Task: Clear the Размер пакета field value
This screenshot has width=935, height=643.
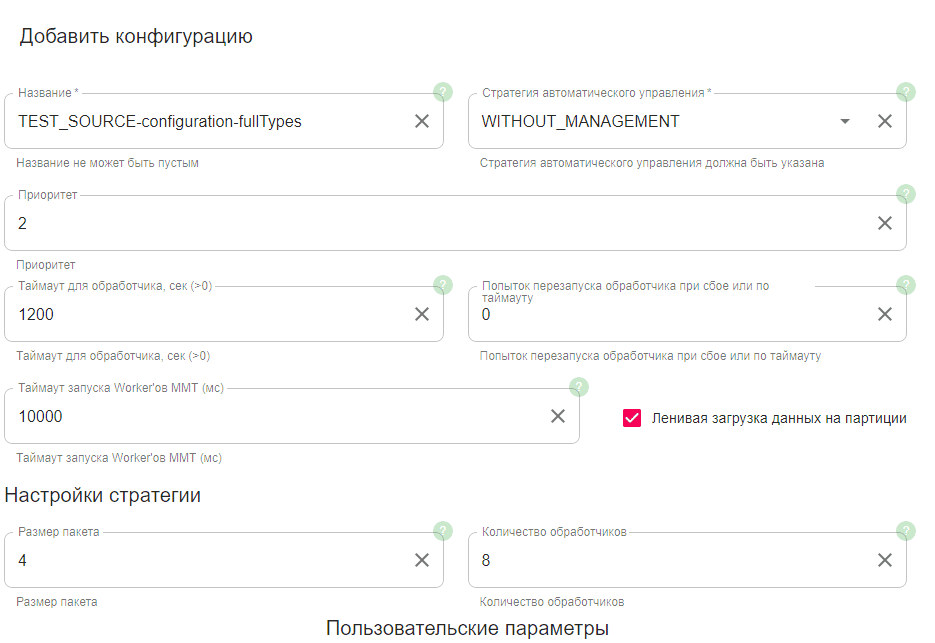Action: [422, 560]
